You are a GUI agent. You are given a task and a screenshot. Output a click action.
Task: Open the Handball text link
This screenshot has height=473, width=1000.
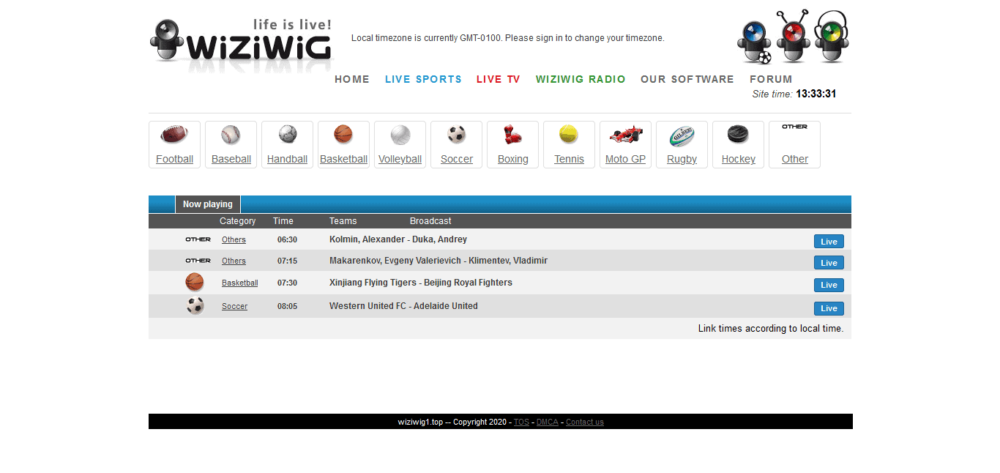point(287,159)
